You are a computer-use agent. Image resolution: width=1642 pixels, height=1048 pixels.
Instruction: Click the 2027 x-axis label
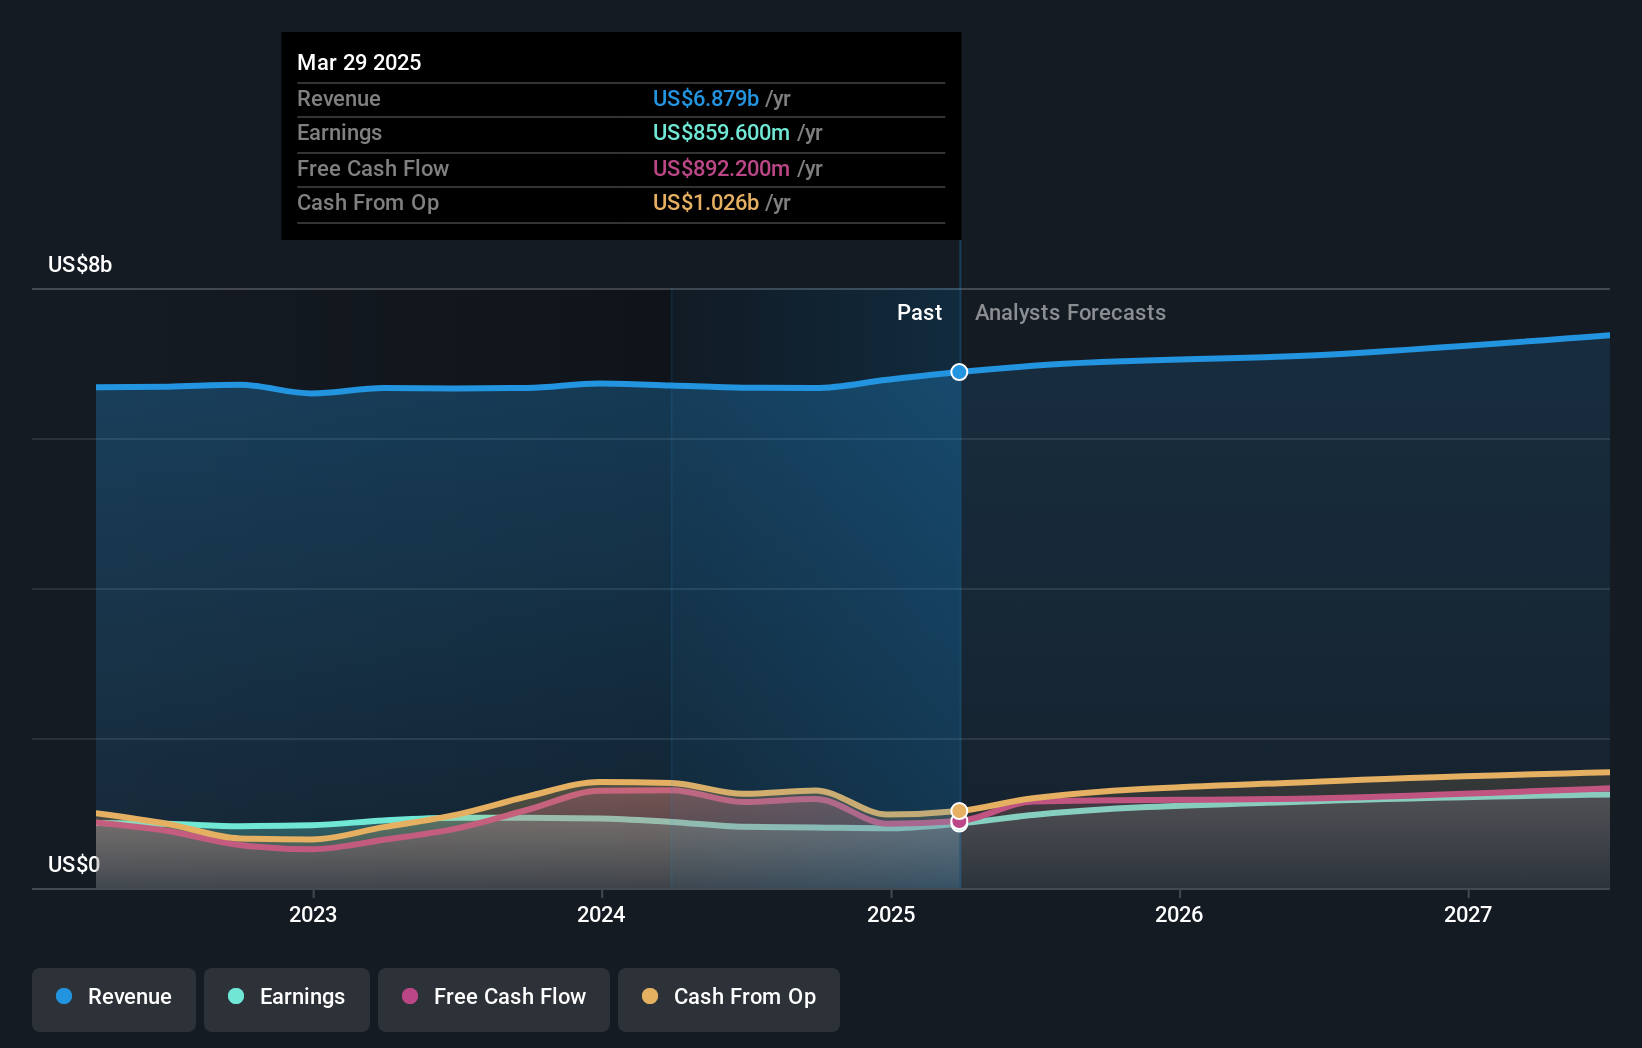1468,914
